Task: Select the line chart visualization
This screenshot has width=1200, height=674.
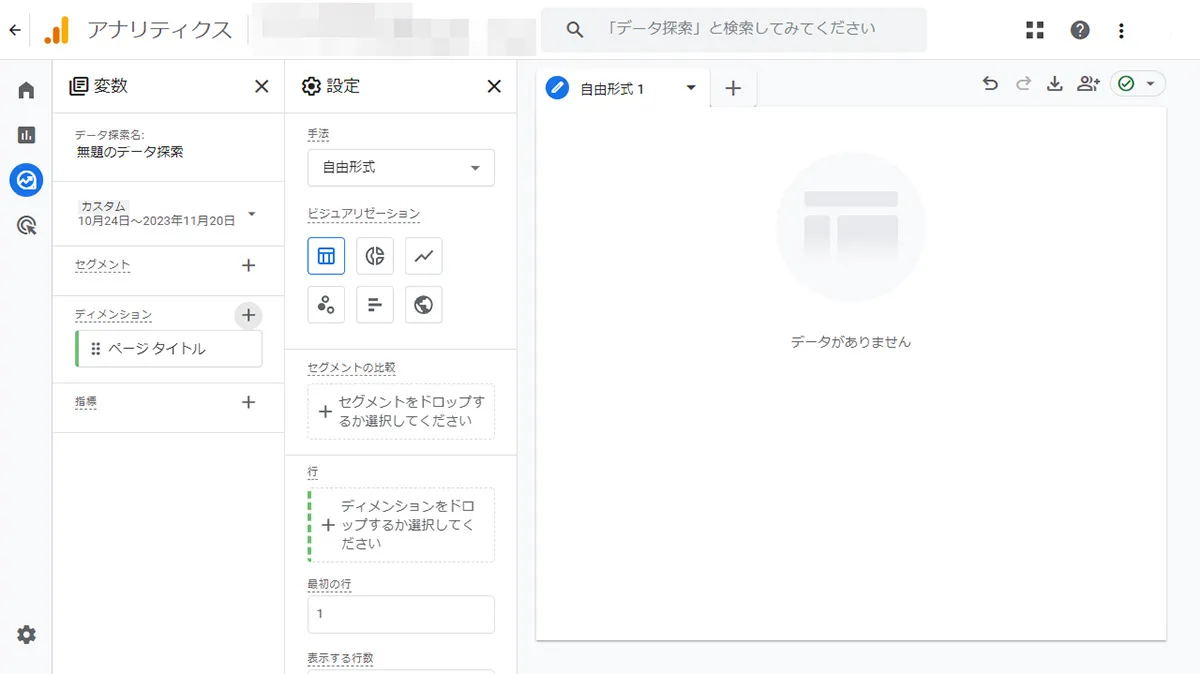Action: click(423, 256)
